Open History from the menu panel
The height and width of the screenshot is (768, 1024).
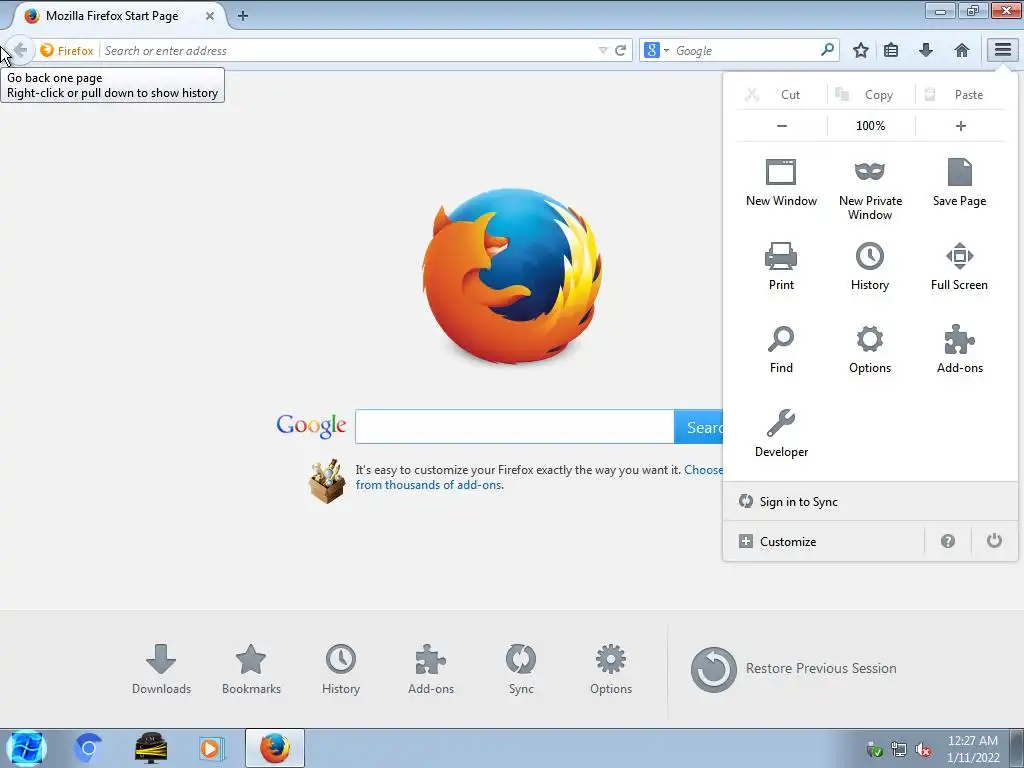[870, 266]
